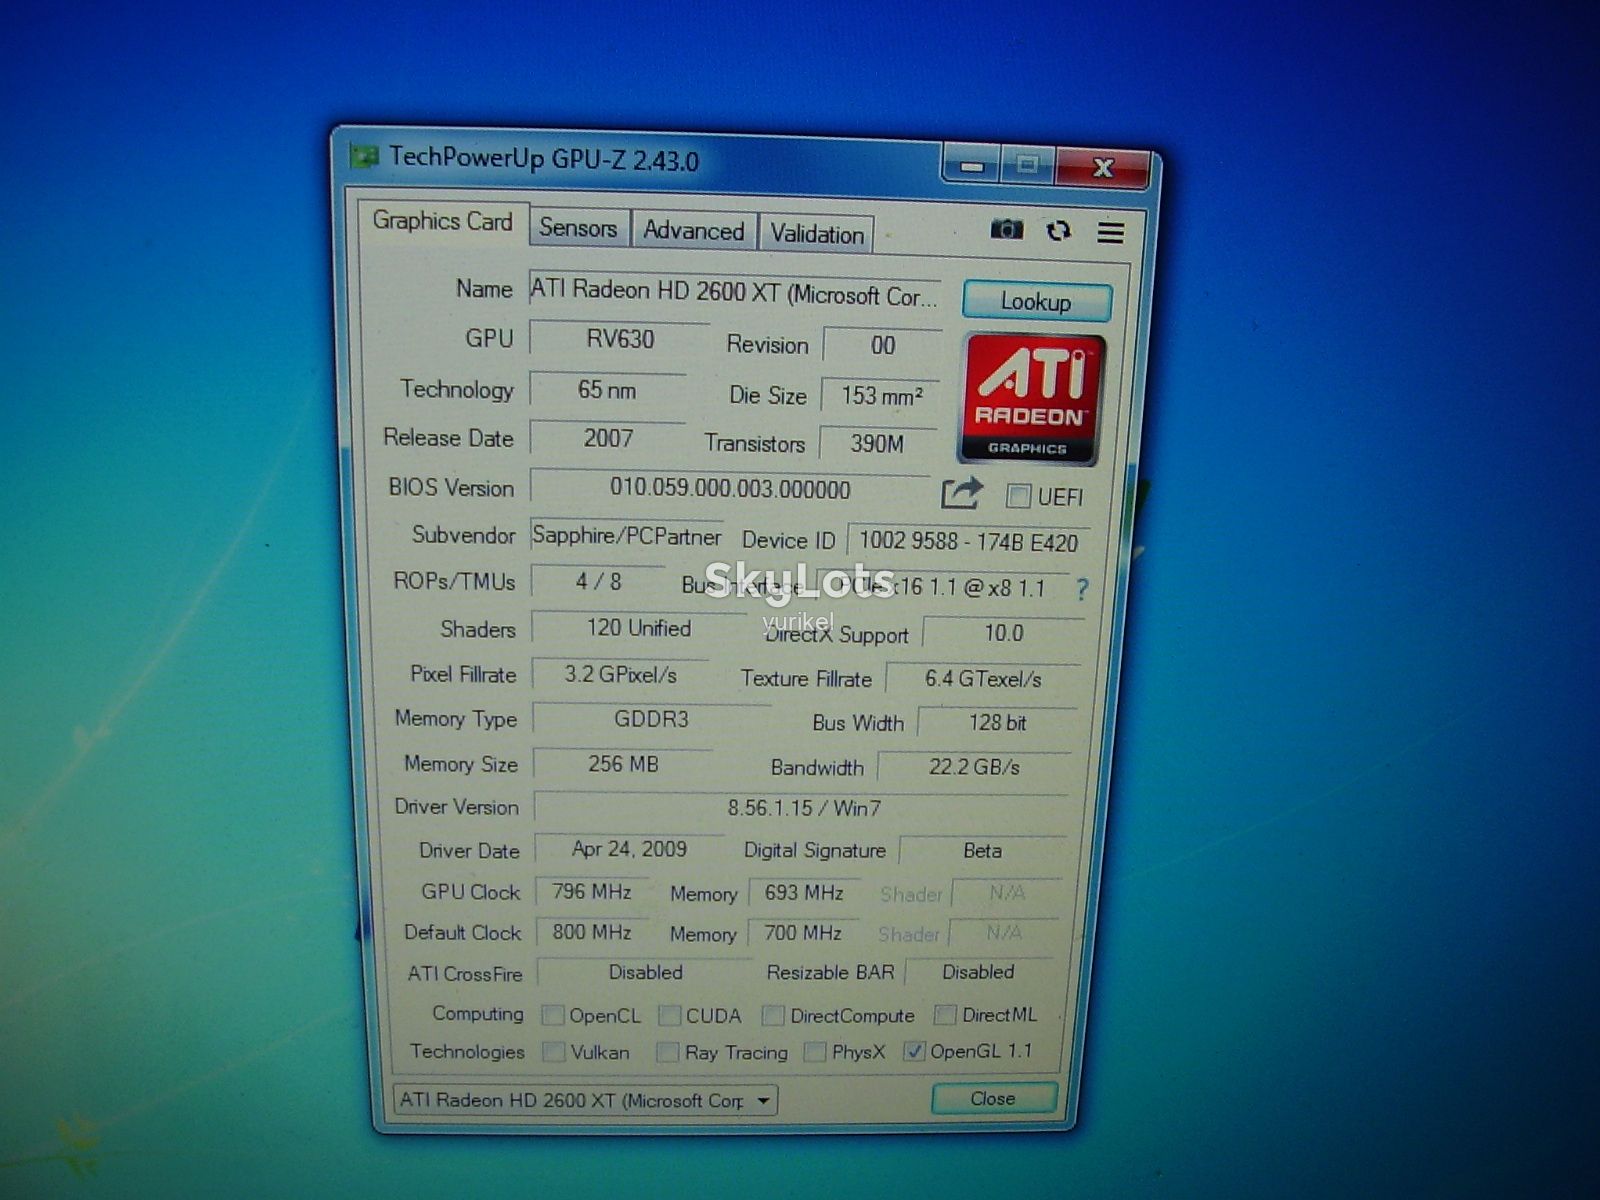Switch to the Sensors tab

[578, 228]
